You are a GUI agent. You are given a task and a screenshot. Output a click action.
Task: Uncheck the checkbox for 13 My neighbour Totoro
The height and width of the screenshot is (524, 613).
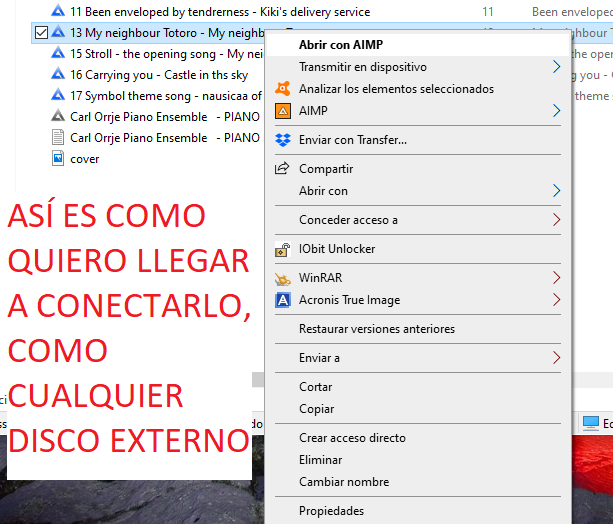click(41, 33)
